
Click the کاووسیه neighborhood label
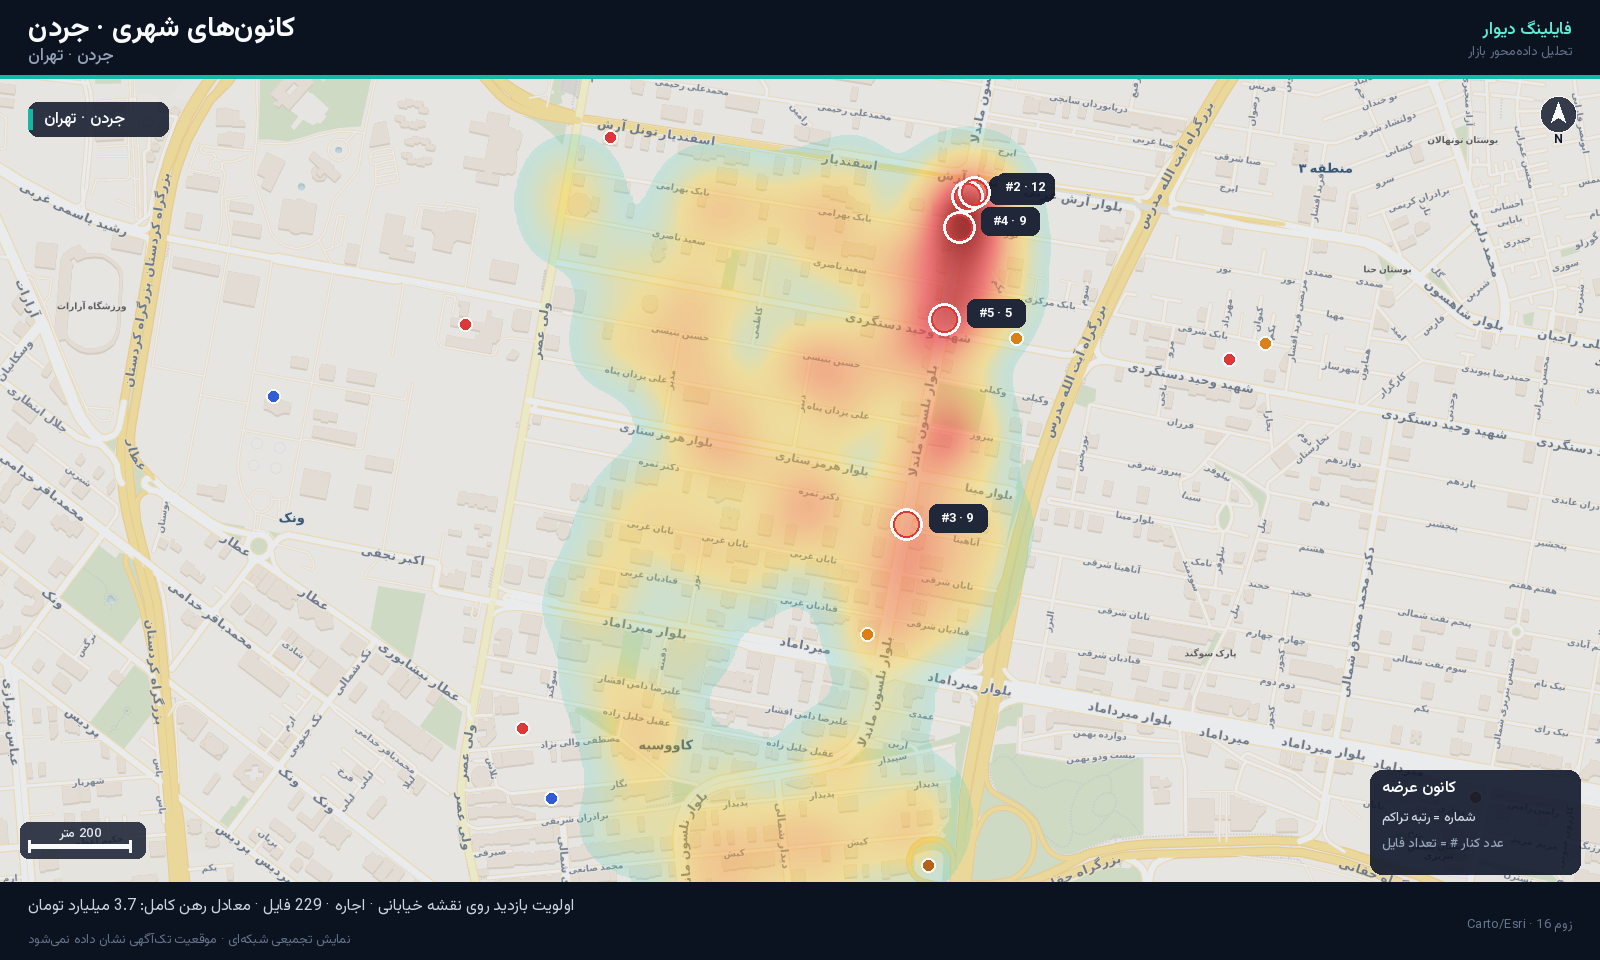click(x=665, y=745)
